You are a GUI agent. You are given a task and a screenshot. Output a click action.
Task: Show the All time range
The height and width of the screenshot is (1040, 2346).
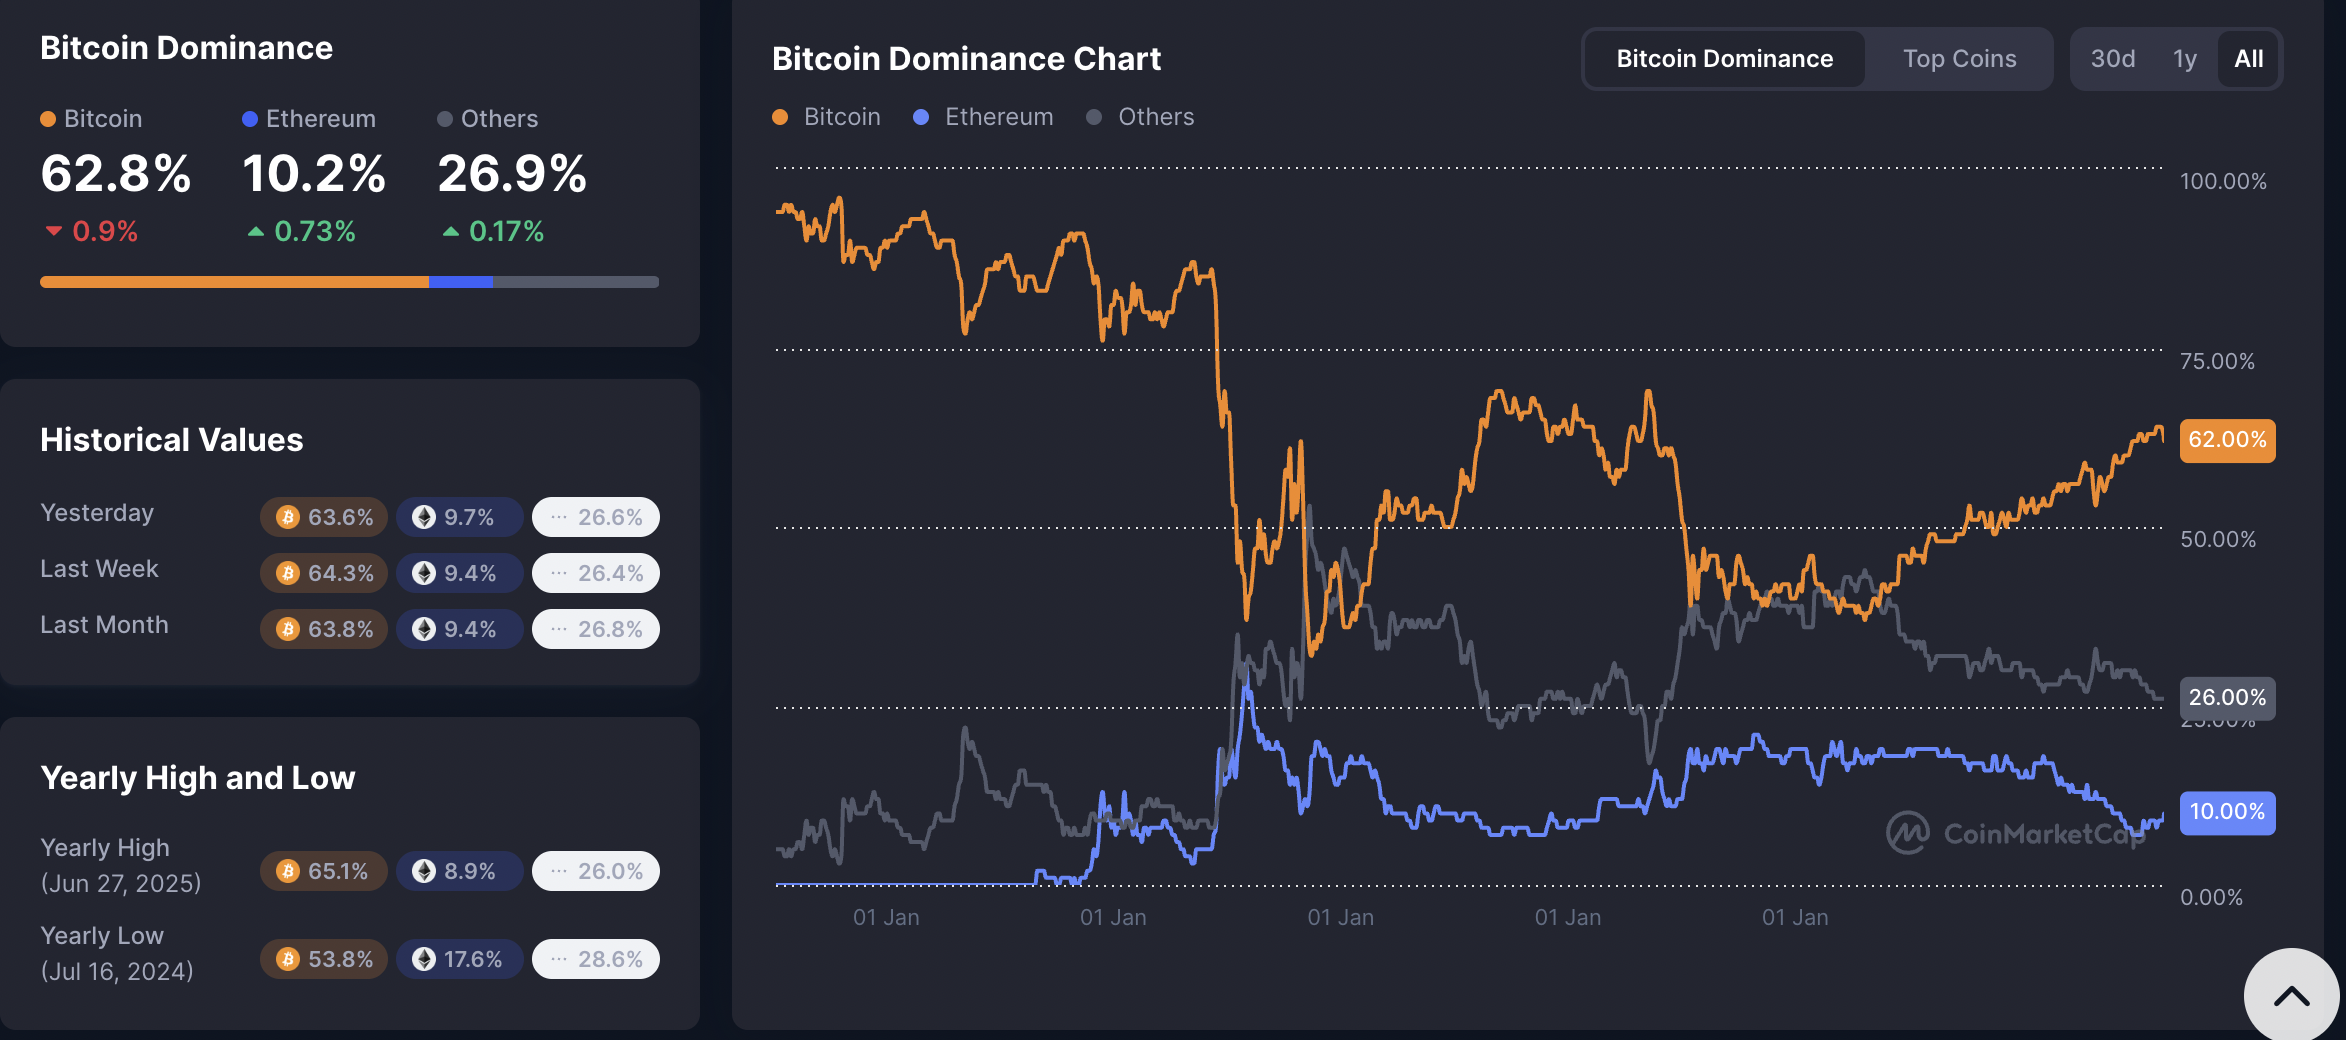(2248, 59)
